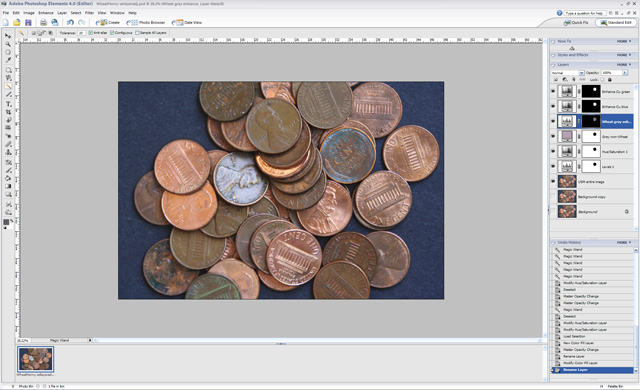Open the Opacity slider arrow

pyautogui.click(x=624, y=73)
